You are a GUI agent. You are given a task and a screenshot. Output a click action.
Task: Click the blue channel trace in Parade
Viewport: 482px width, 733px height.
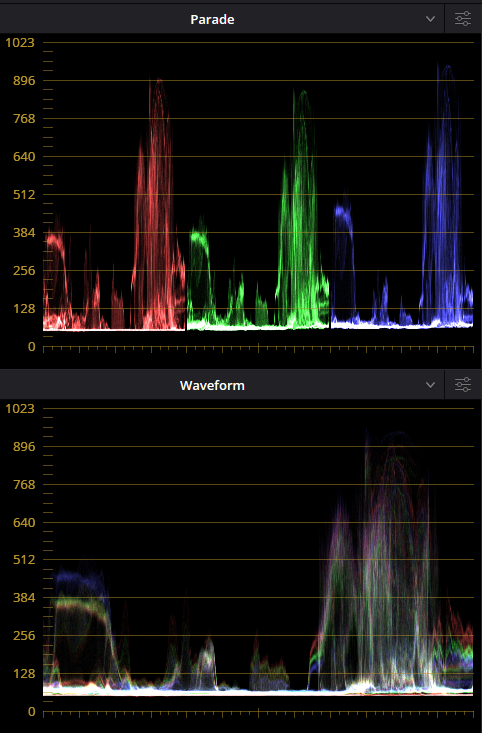(x=402, y=196)
